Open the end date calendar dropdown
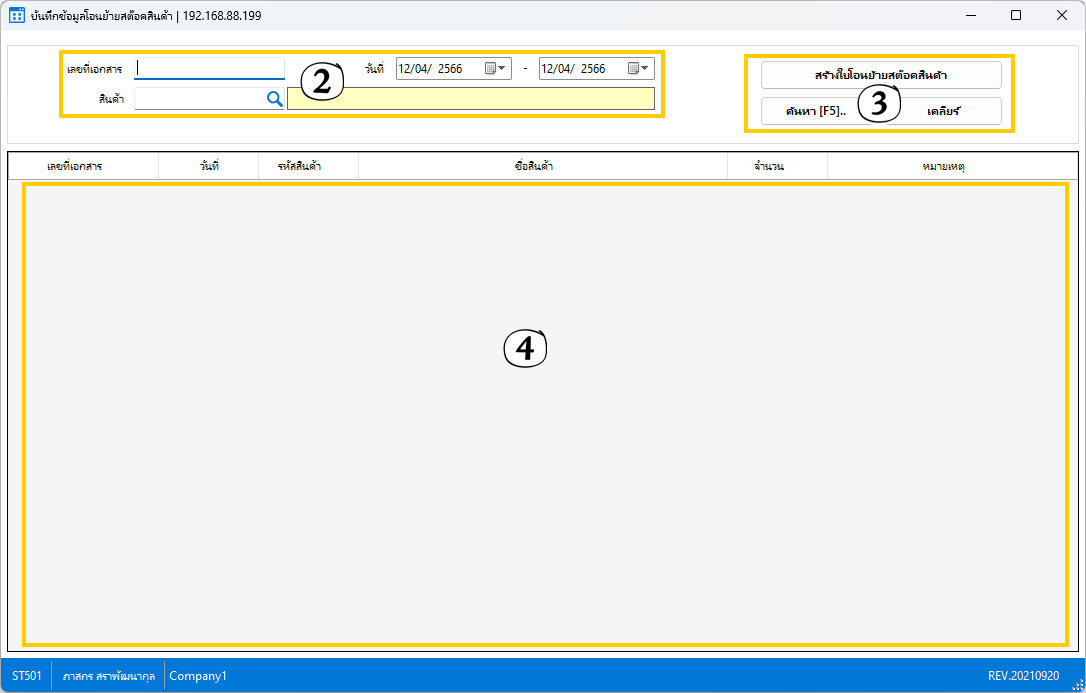Viewport: 1086px width, 693px height. 640,69
